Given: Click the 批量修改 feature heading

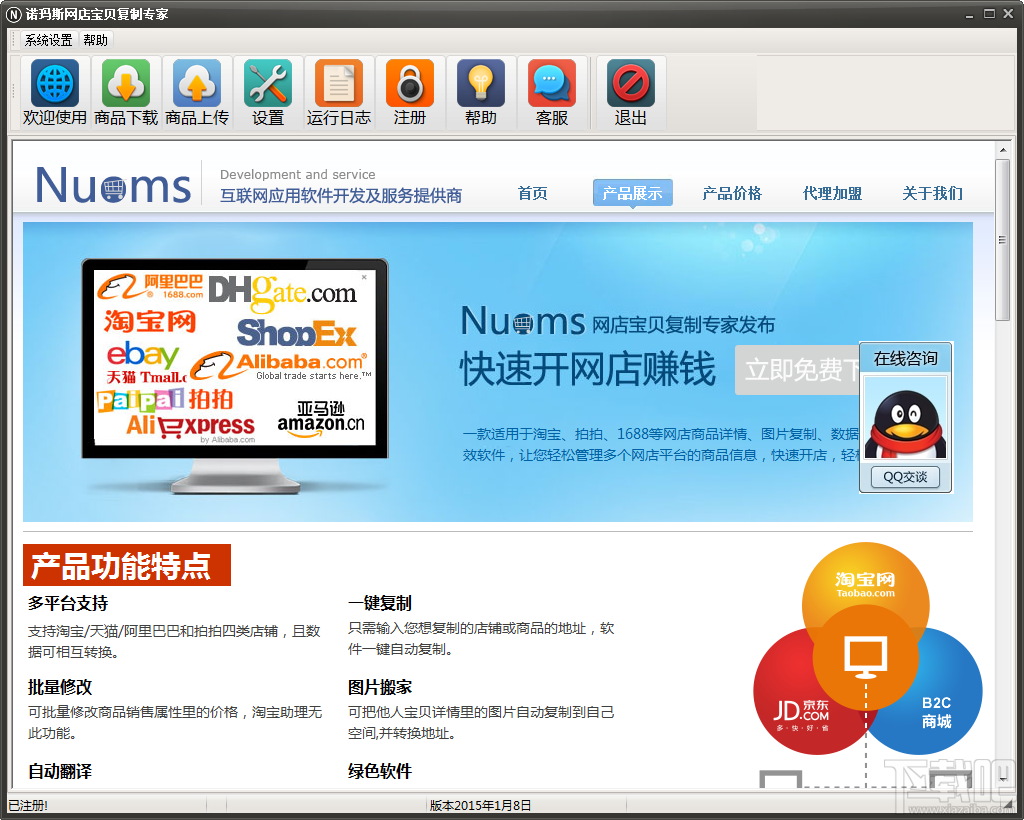Looking at the screenshot, I should click(60, 687).
